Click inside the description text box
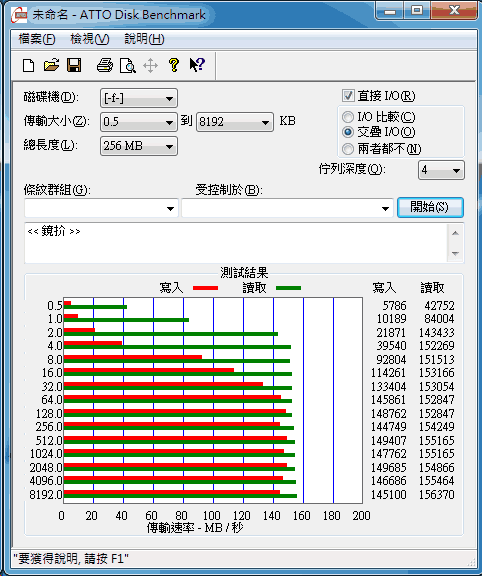Image resolution: width=482 pixels, height=576 pixels. click(x=236, y=243)
